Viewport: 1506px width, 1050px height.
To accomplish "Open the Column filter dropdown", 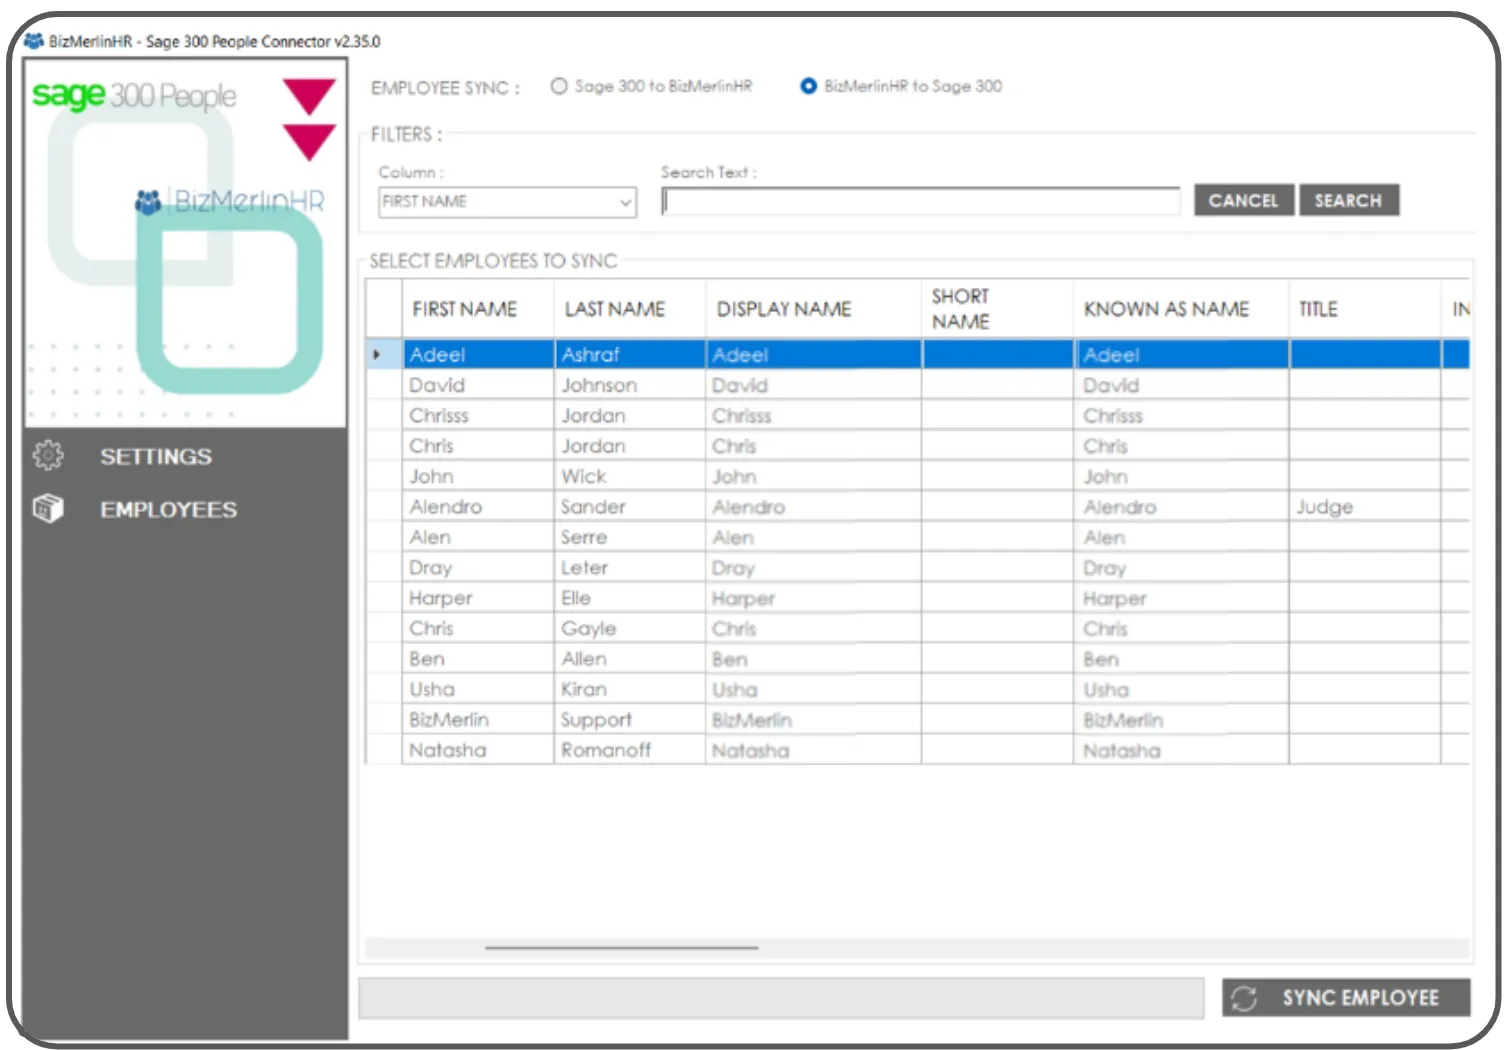I will tap(508, 202).
